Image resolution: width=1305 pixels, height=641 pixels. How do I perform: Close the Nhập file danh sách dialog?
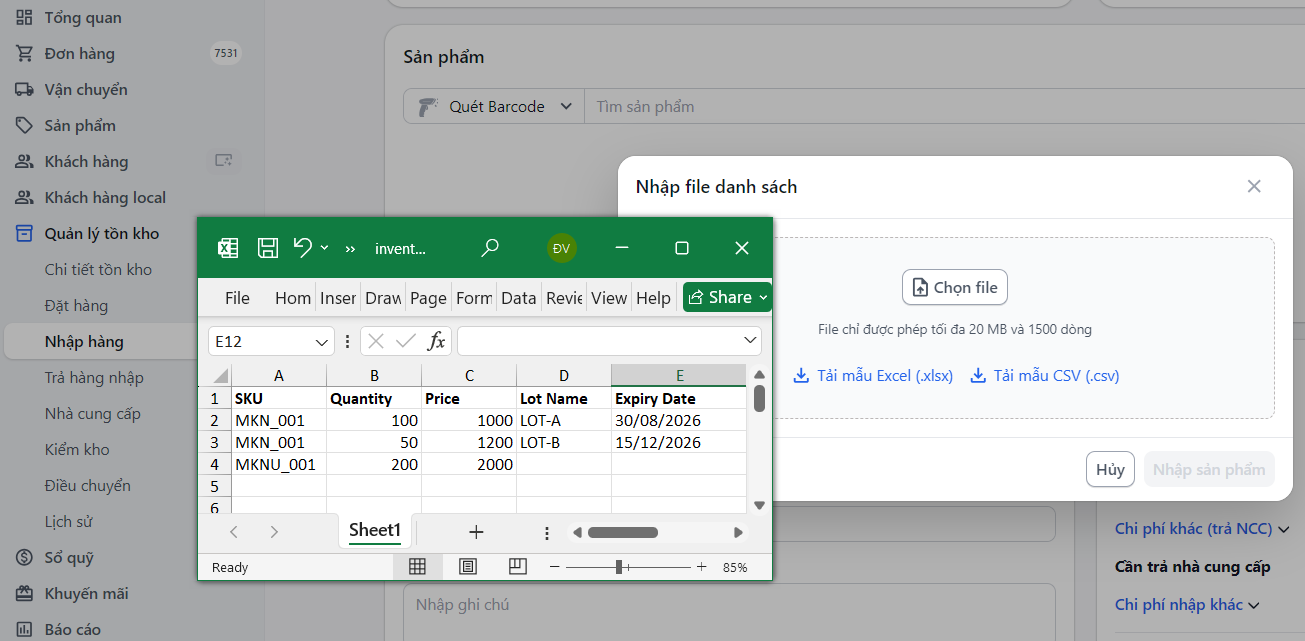coord(1254,186)
